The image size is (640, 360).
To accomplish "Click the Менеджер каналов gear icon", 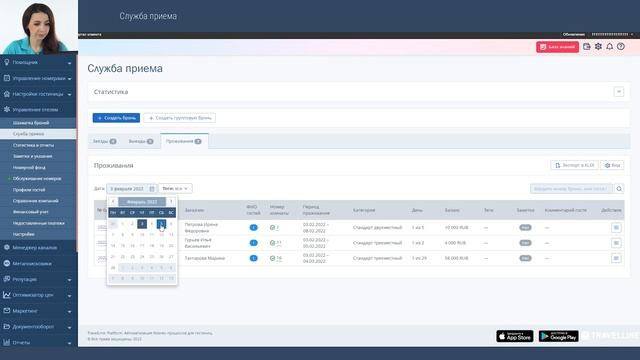I will pos(7,247).
